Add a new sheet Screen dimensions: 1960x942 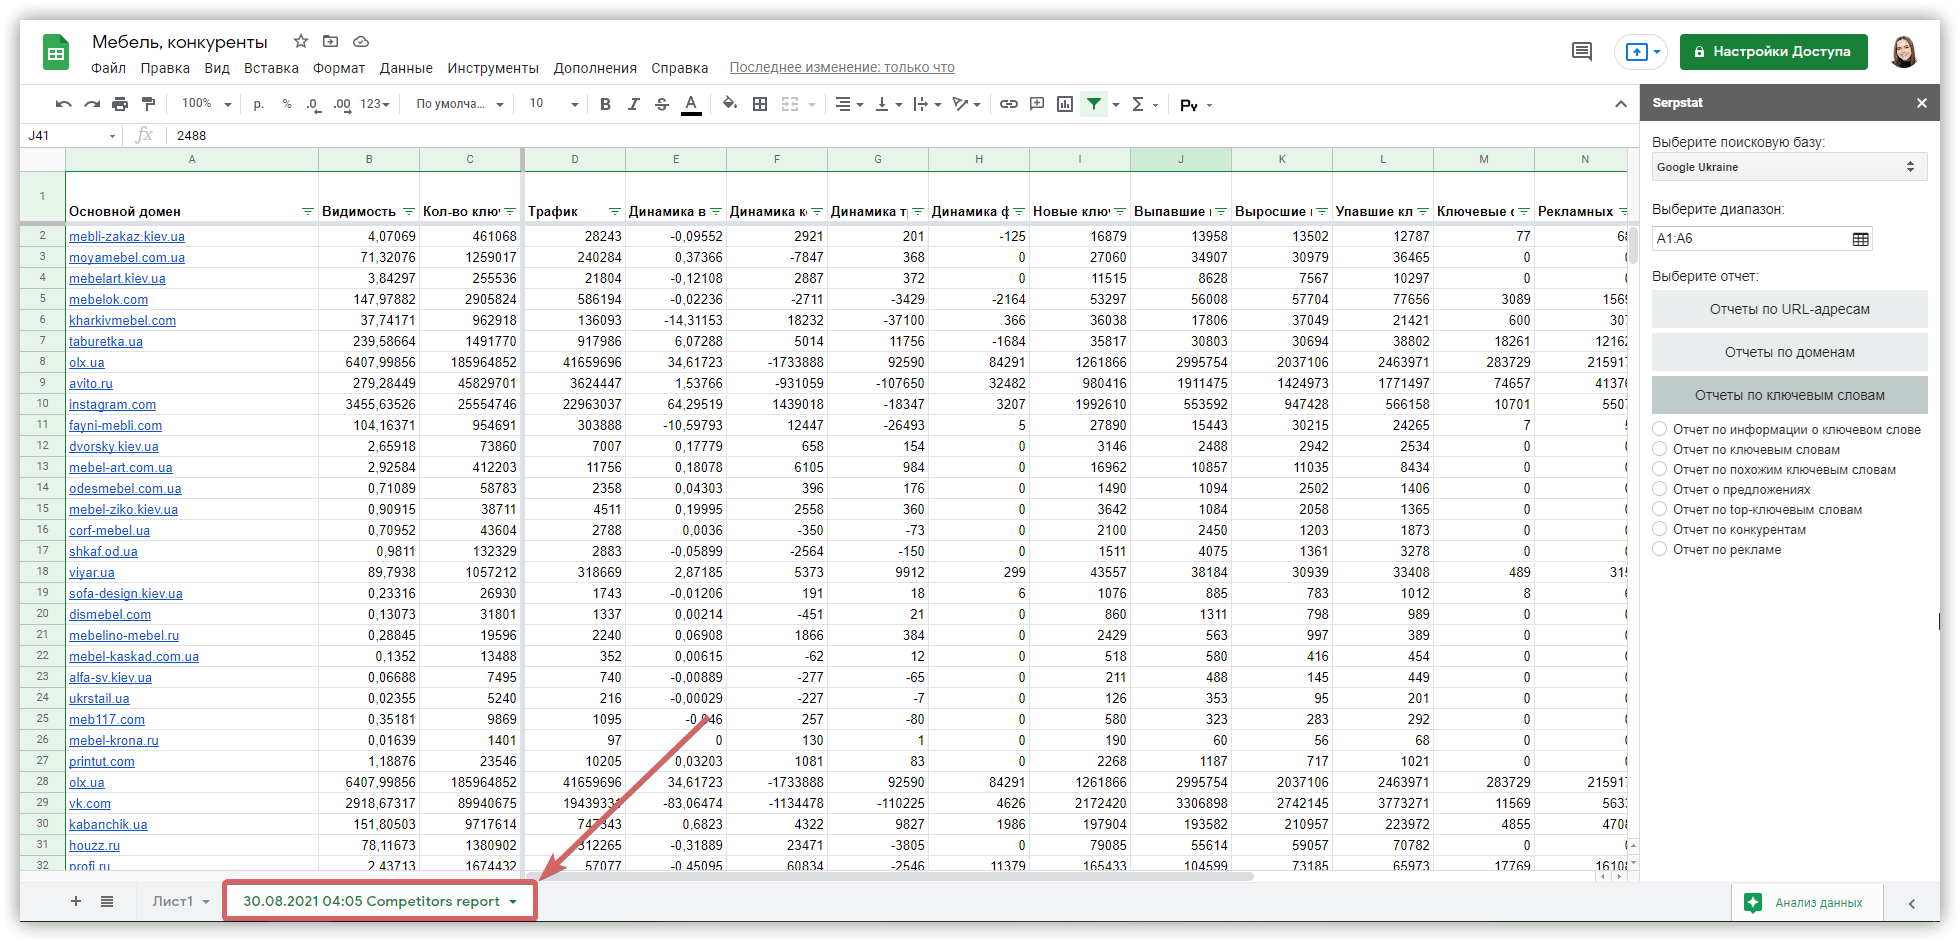75,901
